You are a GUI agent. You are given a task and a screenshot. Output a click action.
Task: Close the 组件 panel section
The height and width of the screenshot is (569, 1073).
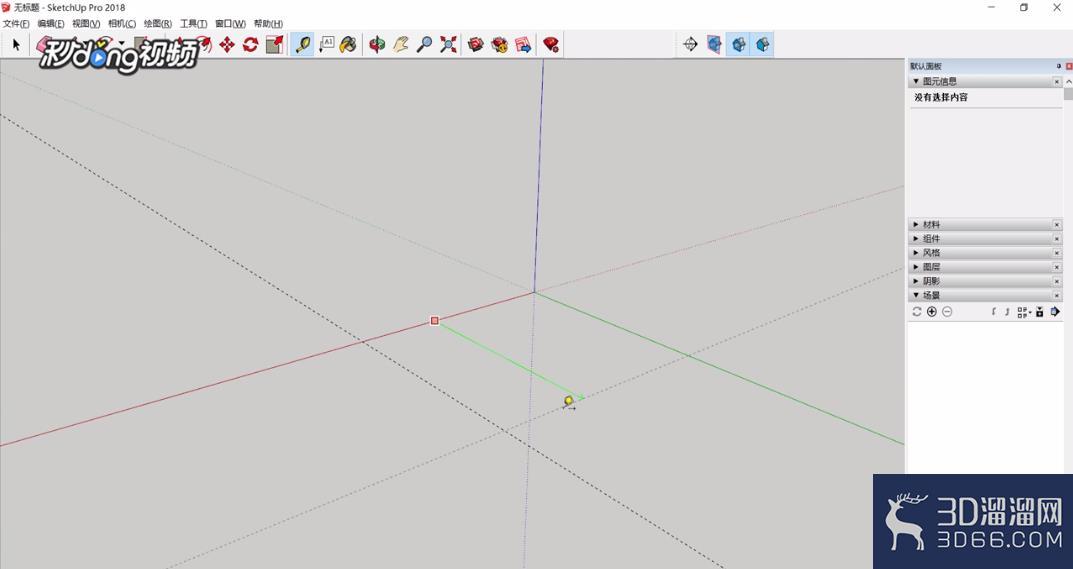(1057, 239)
